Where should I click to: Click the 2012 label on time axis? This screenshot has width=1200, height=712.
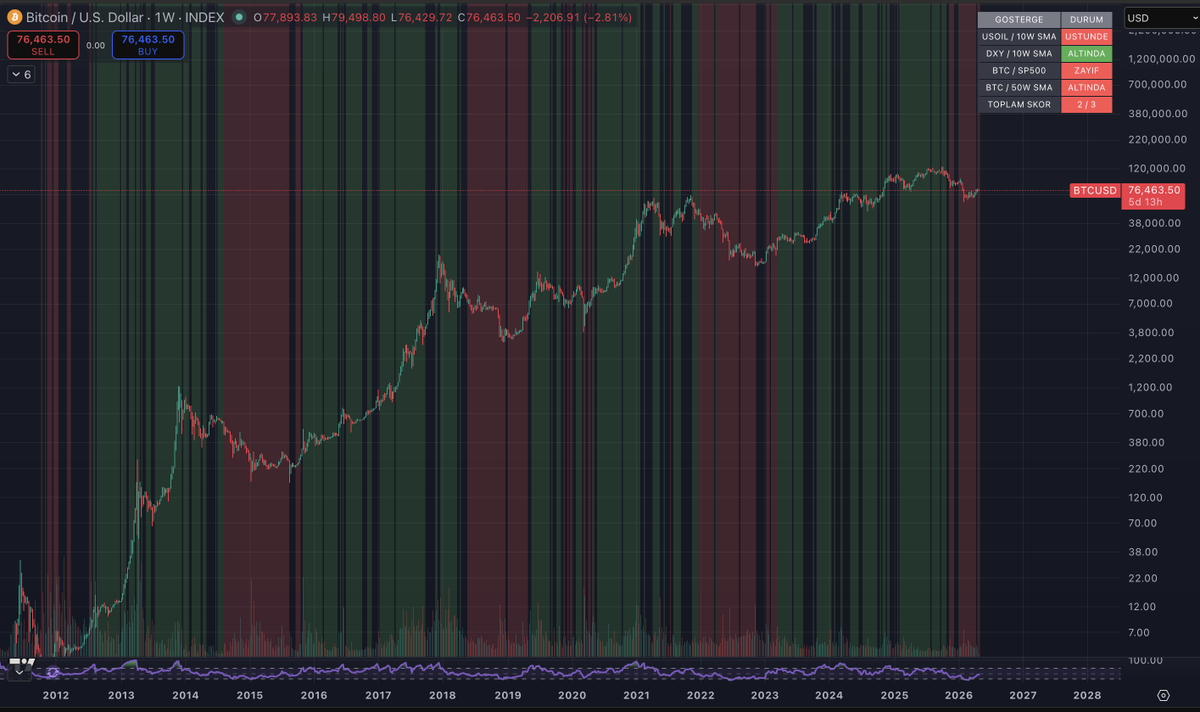(56, 695)
